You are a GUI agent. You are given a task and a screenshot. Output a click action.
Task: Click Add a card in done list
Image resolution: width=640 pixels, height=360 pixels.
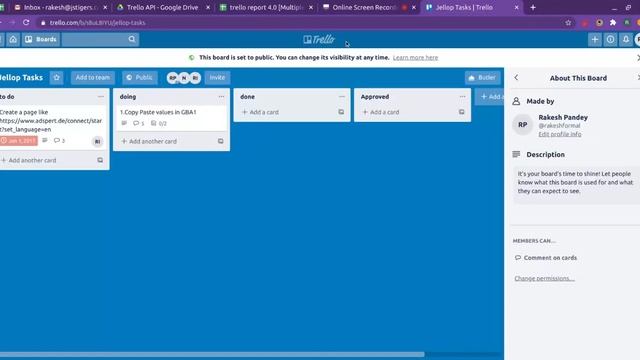coord(260,112)
